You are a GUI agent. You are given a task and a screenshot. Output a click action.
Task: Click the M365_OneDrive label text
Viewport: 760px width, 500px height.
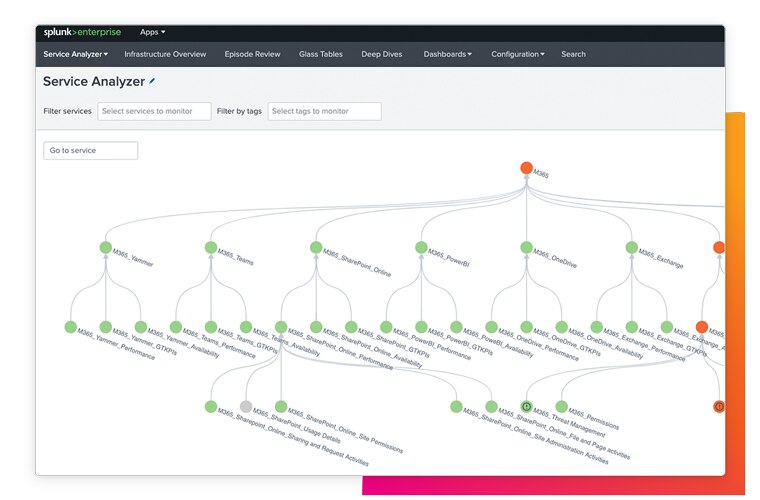pos(555,258)
